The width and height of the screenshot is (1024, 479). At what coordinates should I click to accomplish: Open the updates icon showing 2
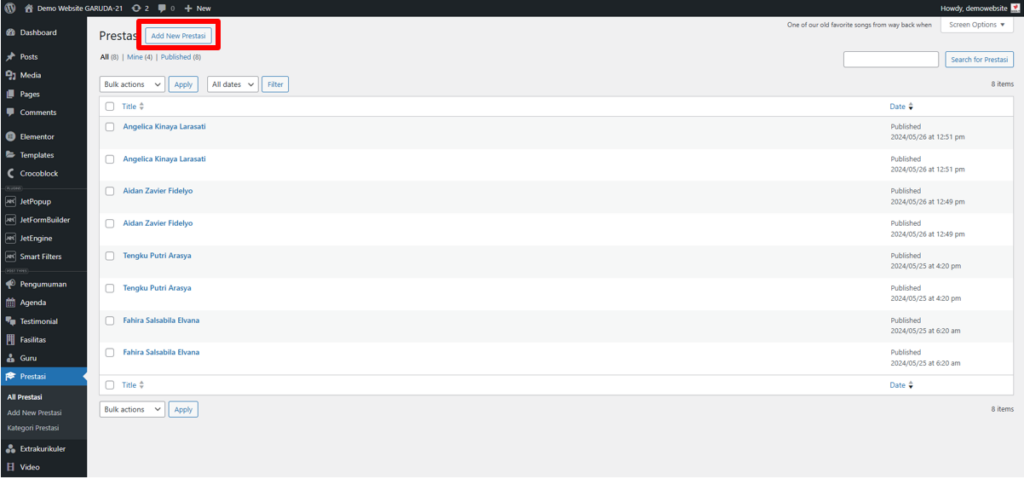(136, 8)
